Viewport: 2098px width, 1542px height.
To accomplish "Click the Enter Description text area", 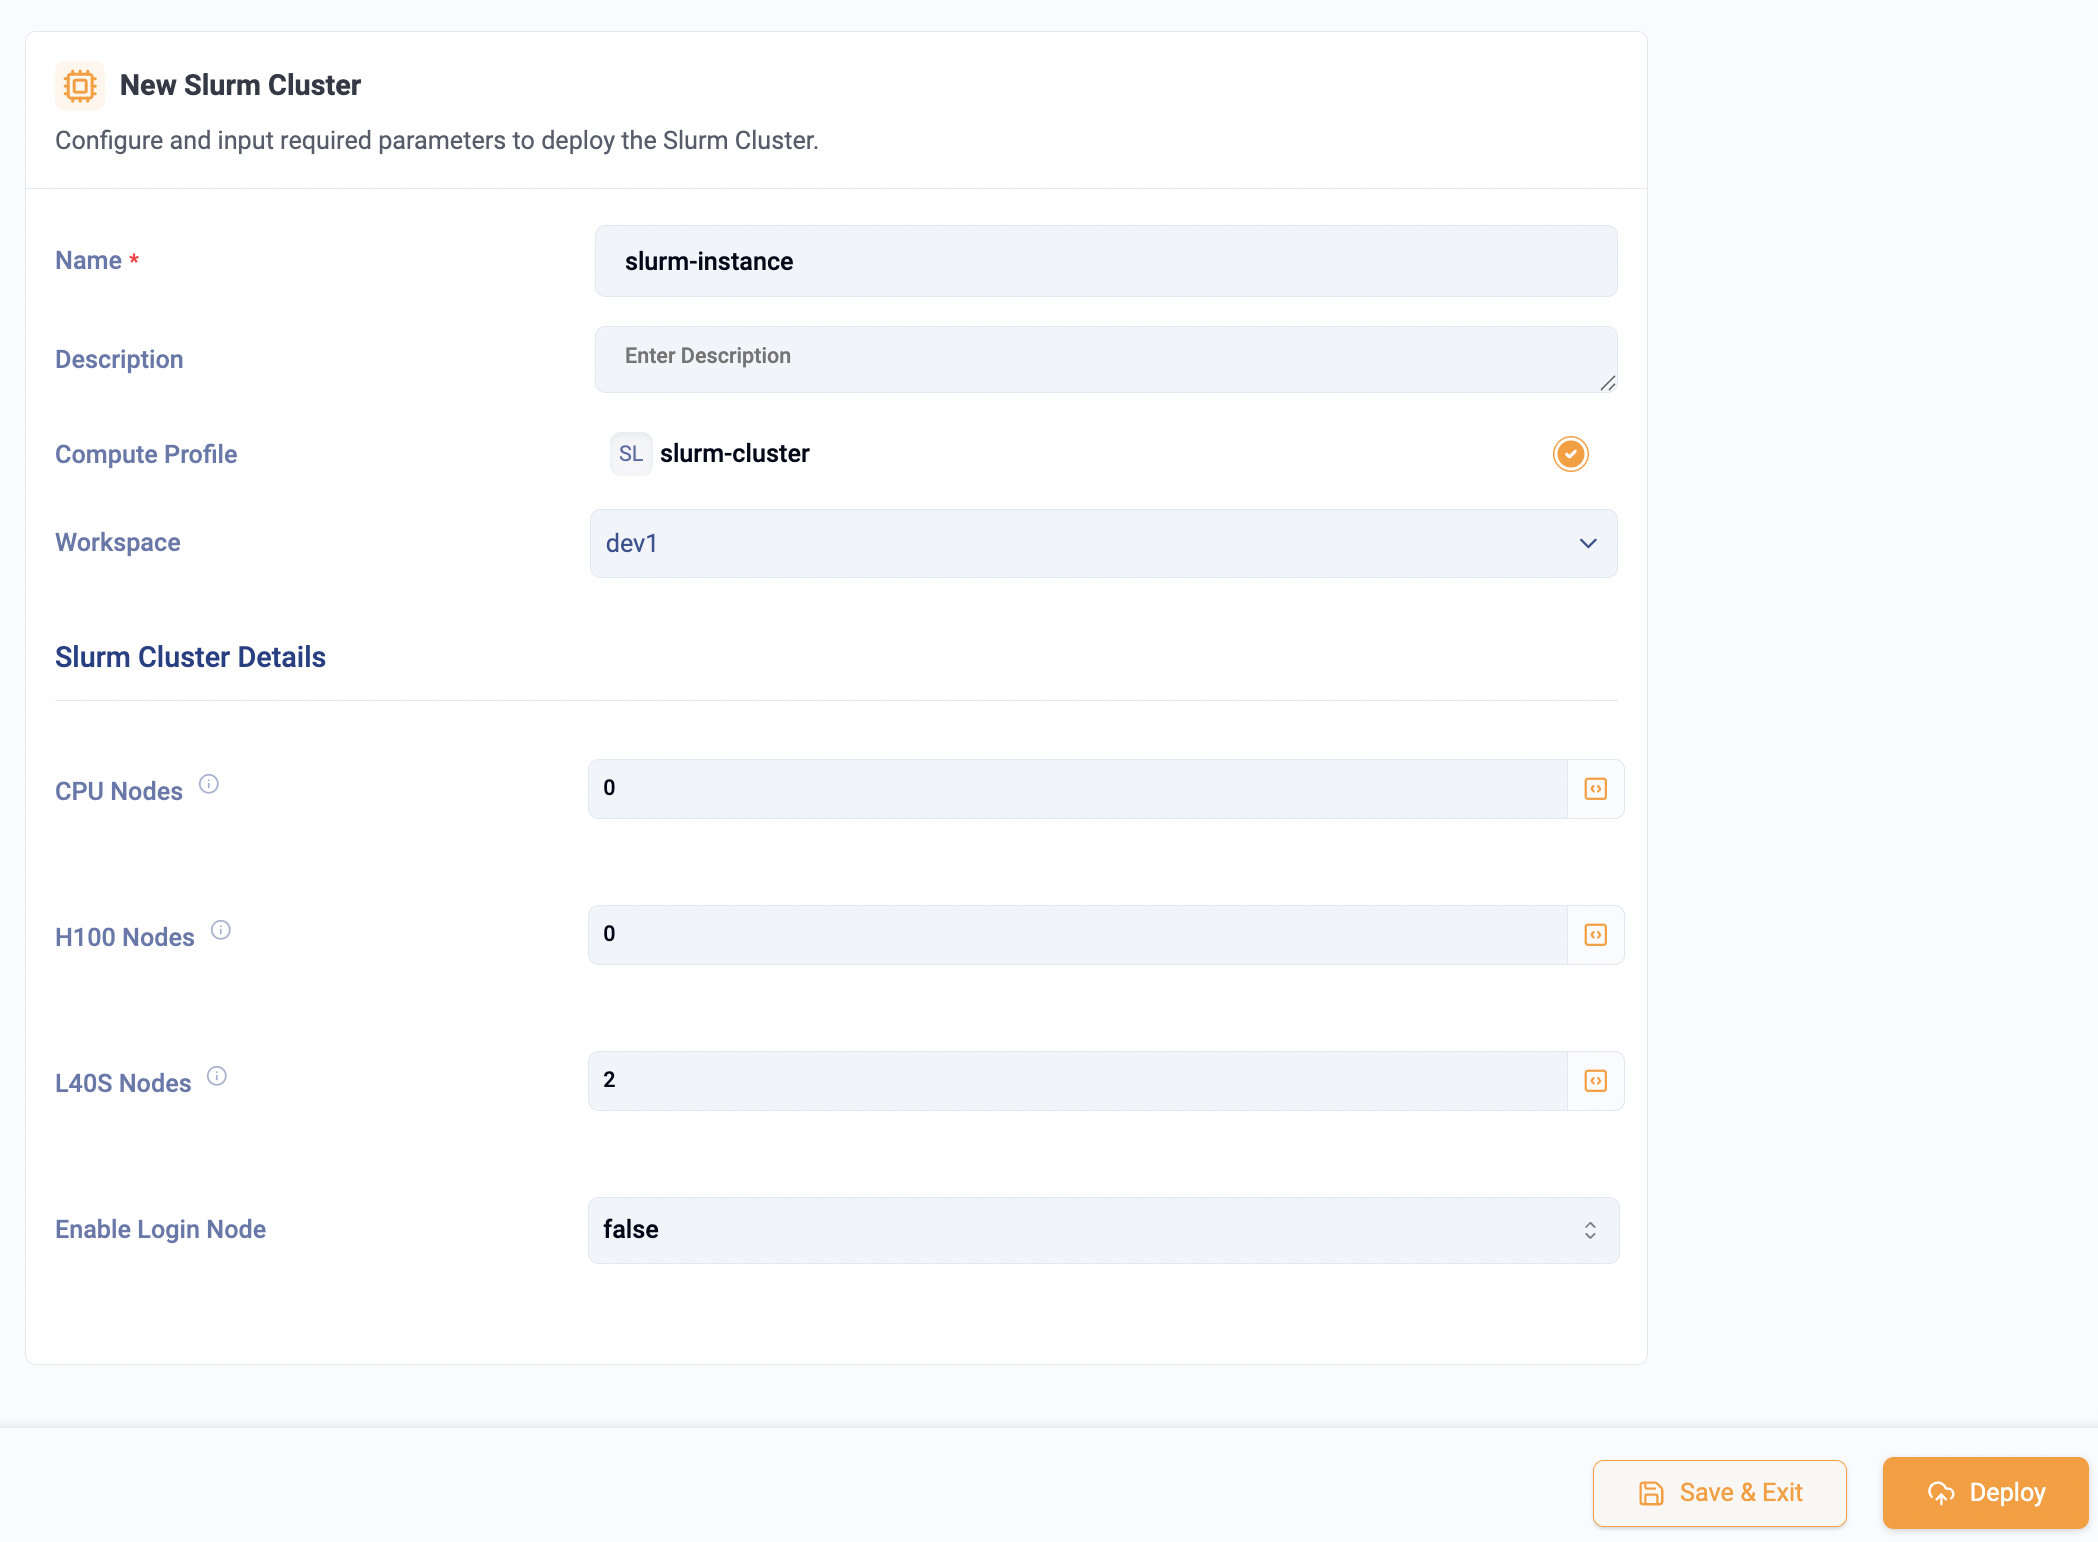I will coord(1100,358).
